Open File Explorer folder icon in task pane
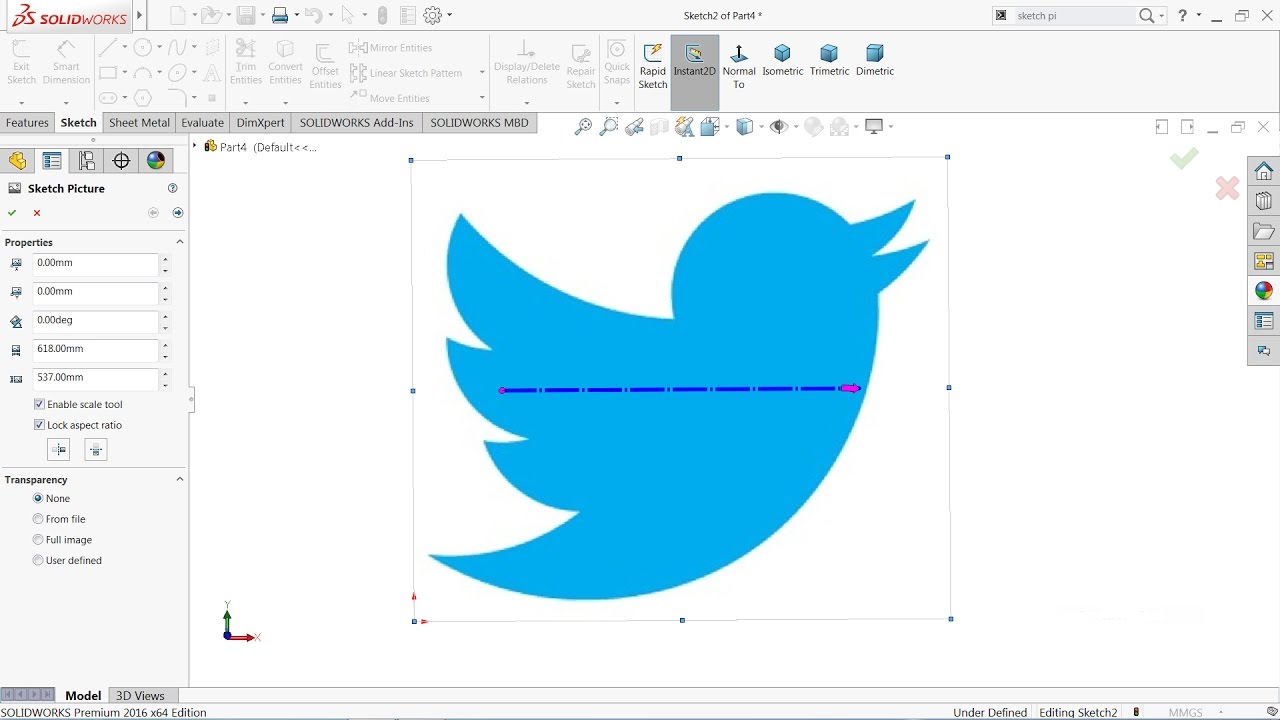The height and width of the screenshot is (720, 1280). click(1264, 231)
